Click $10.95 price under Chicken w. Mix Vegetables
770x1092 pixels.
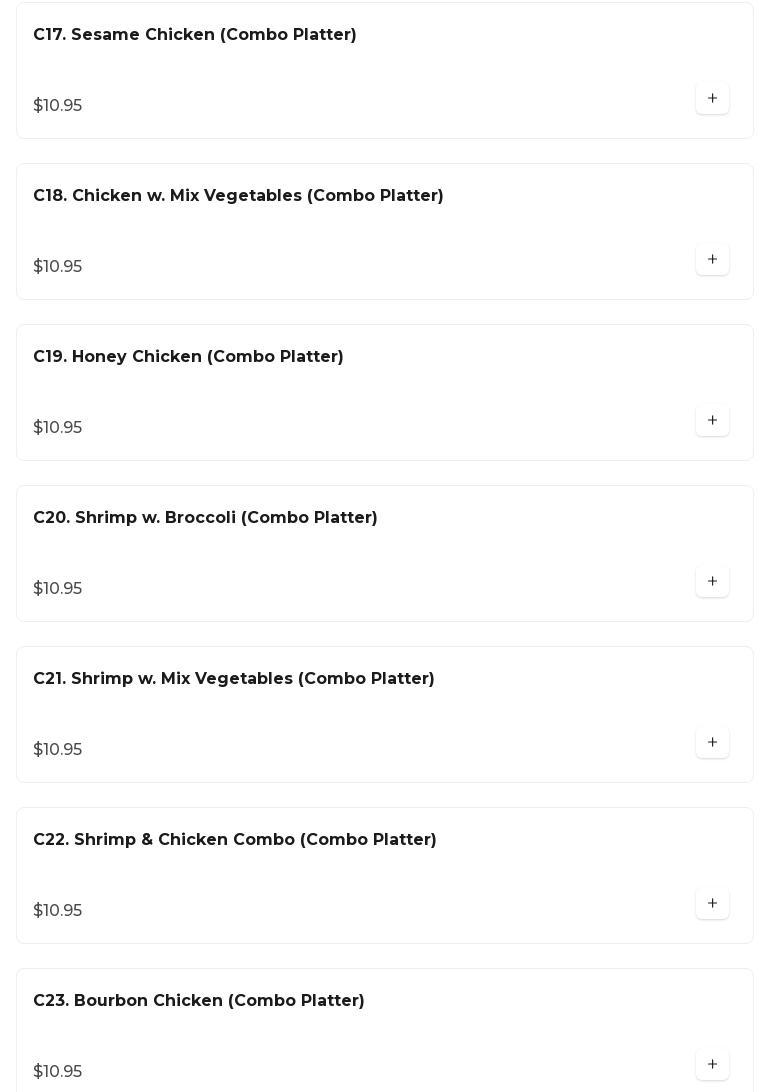coord(58,267)
